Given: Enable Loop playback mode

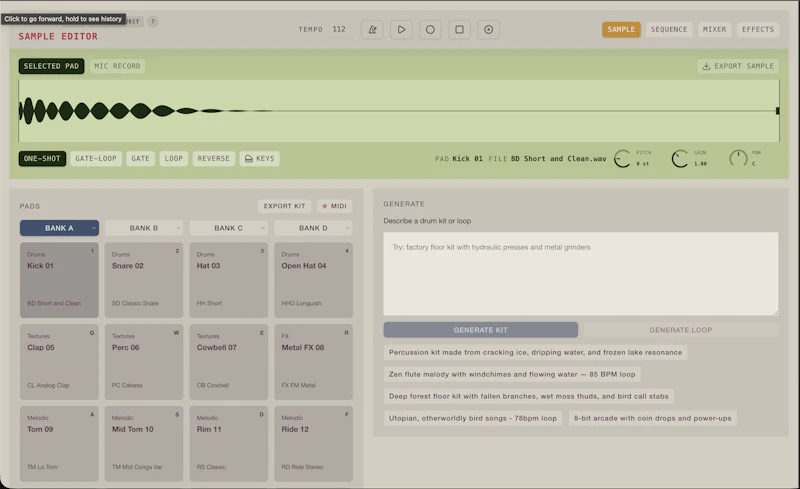Looking at the screenshot, I should point(173,159).
